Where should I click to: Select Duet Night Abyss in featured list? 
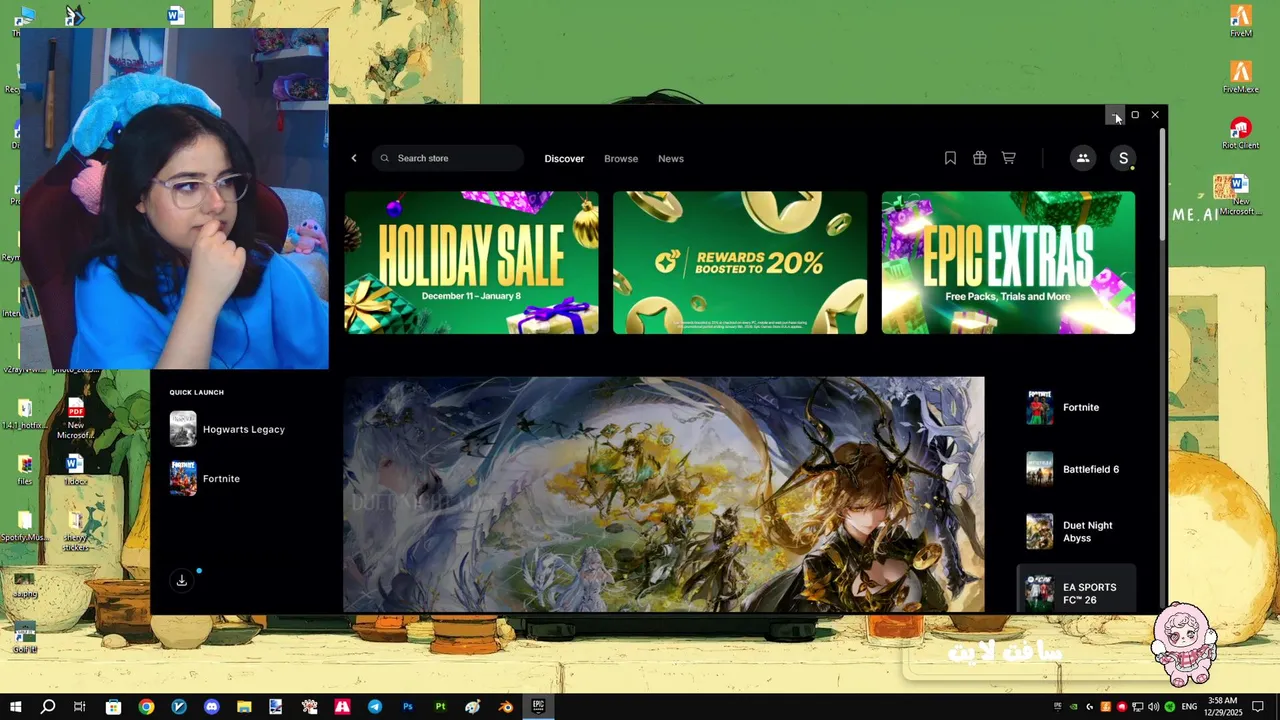click(1075, 531)
